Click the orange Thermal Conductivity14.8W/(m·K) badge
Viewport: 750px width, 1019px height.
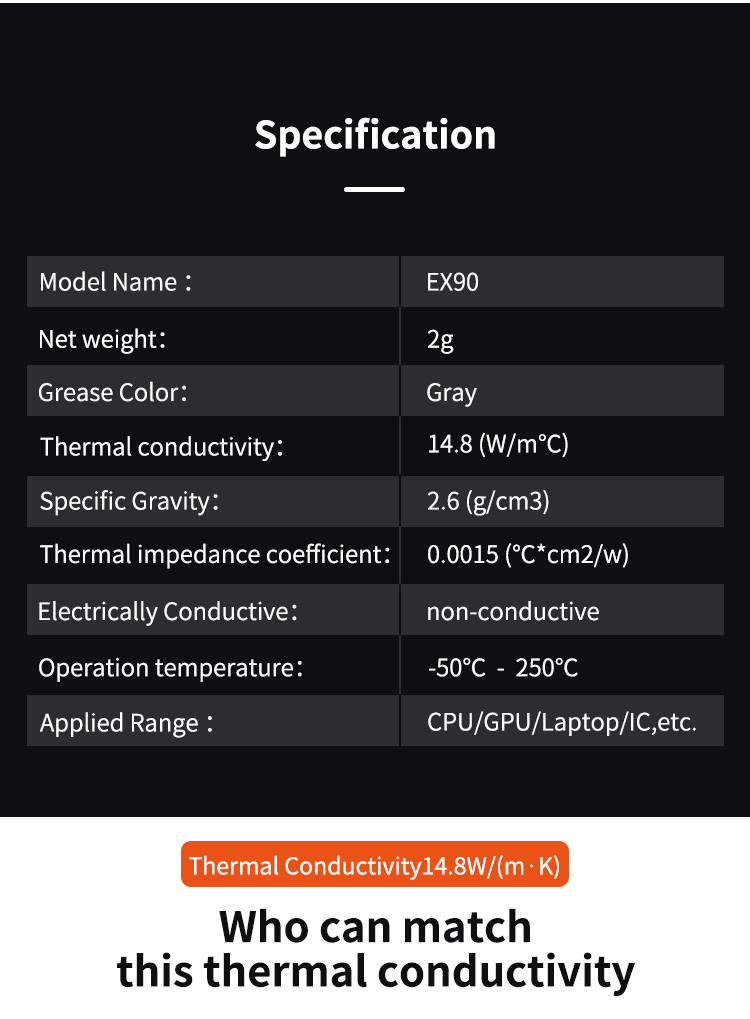[x=375, y=864]
